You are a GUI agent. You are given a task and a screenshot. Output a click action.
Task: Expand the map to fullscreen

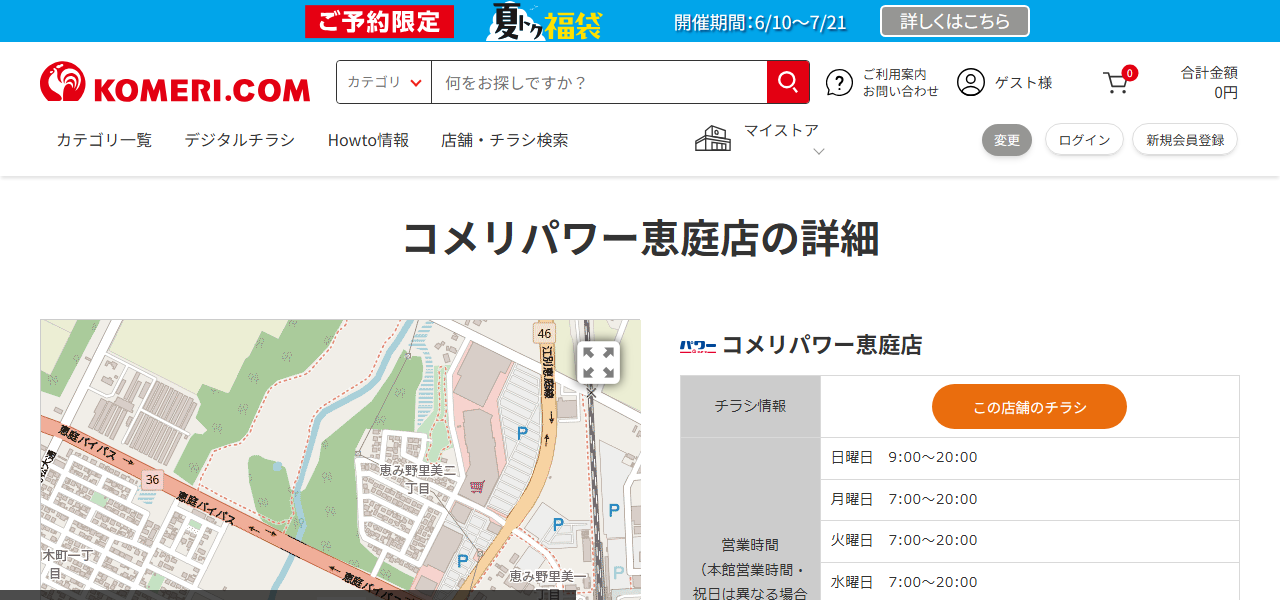point(598,362)
